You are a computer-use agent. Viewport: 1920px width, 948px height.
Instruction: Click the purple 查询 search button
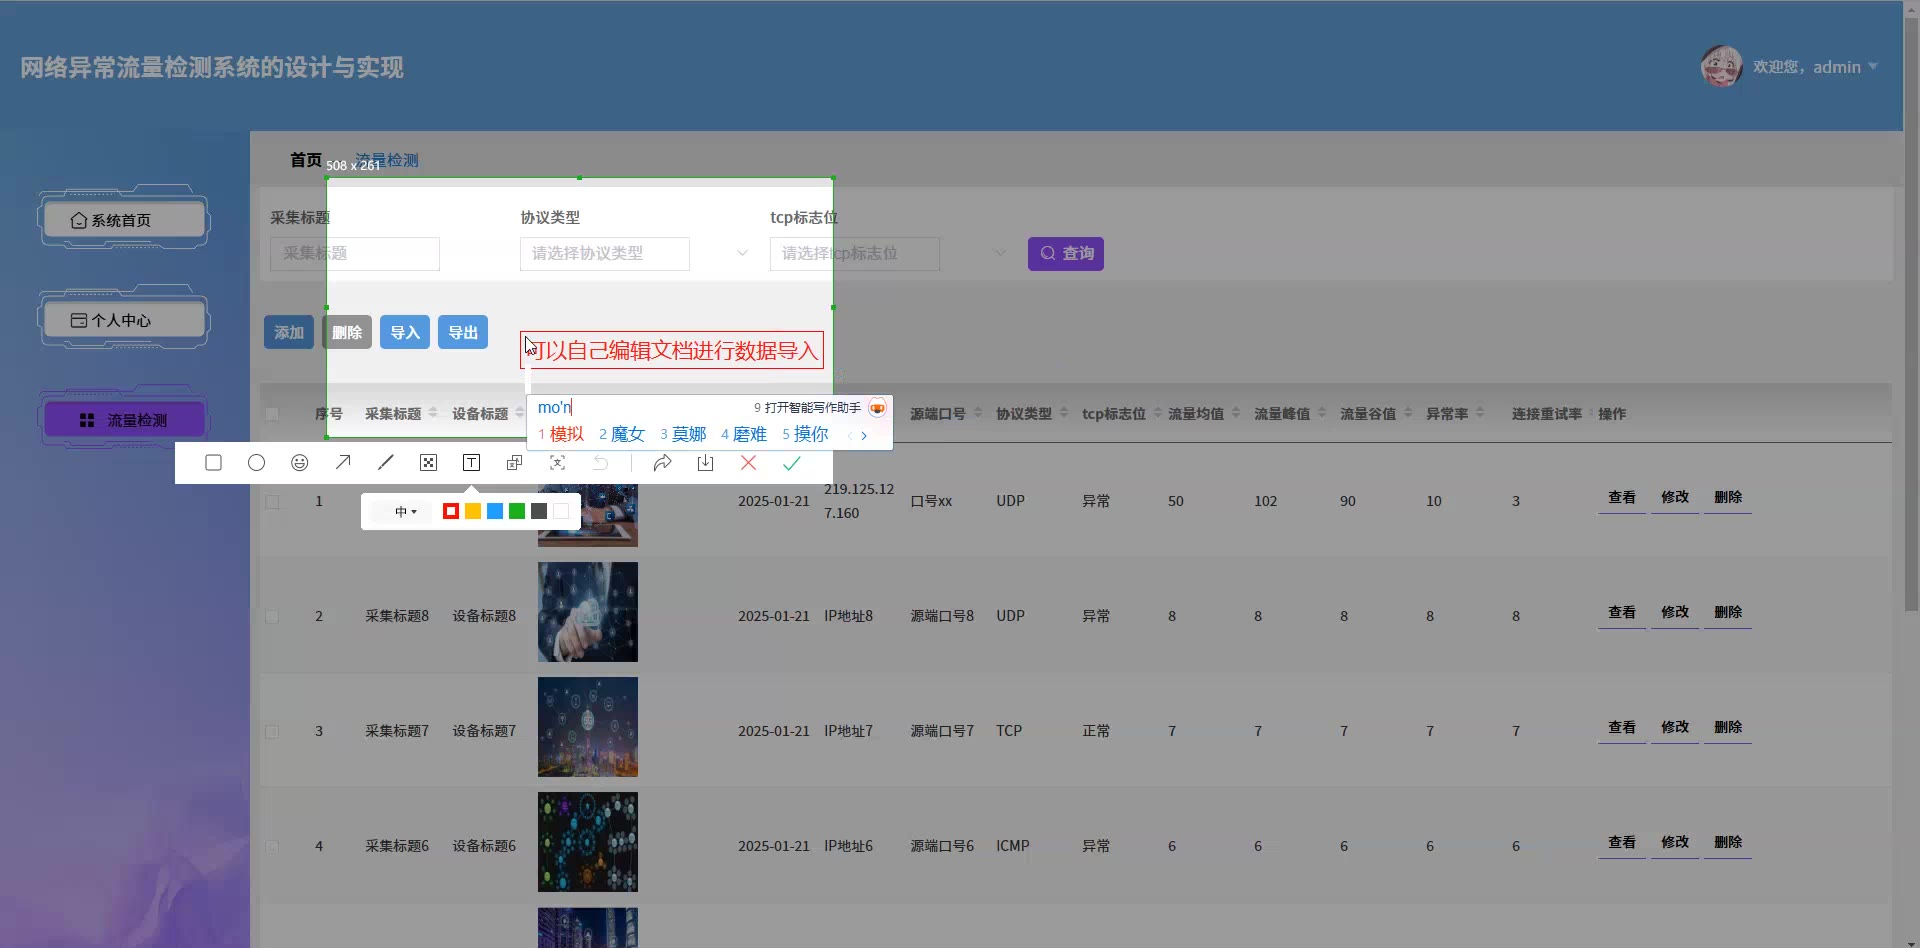click(1065, 254)
